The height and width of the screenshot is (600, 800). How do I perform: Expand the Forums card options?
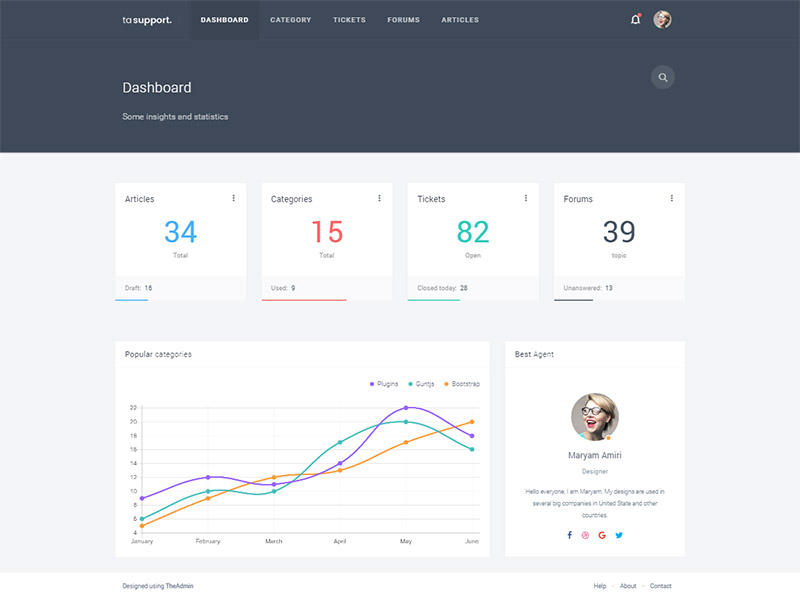(672, 198)
